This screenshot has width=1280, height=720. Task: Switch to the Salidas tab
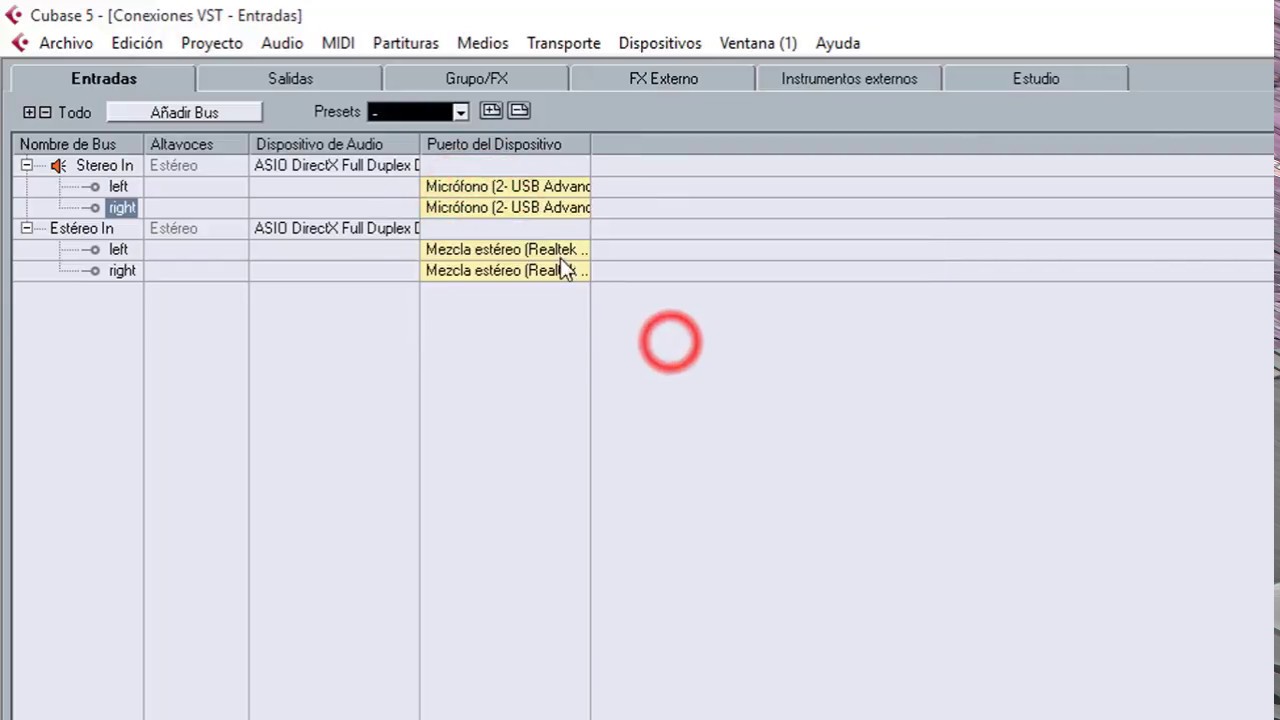tap(290, 78)
